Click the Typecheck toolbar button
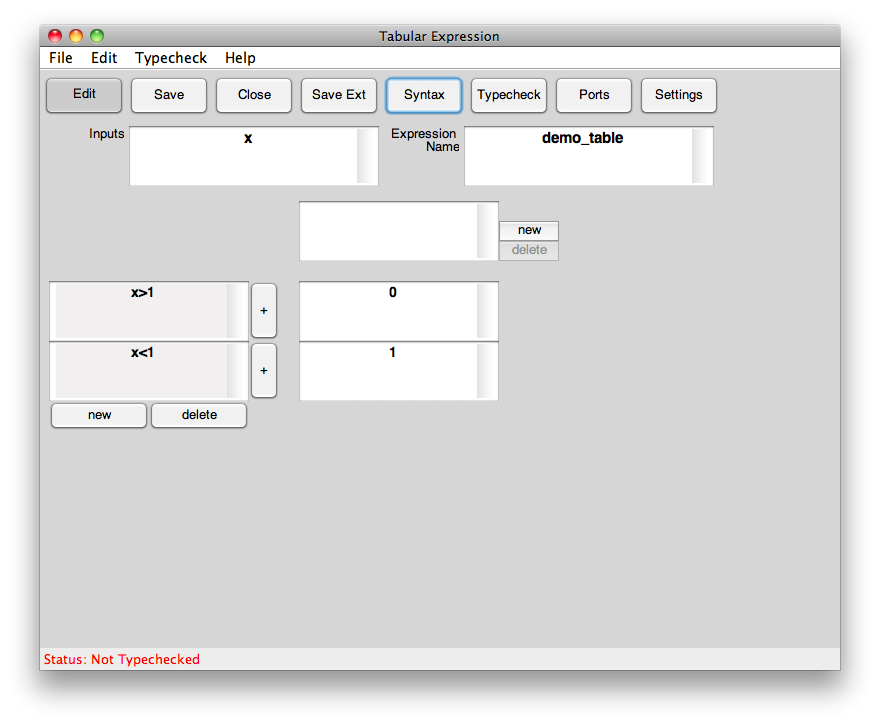The height and width of the screenshot is (725, 880). point(509,95)
